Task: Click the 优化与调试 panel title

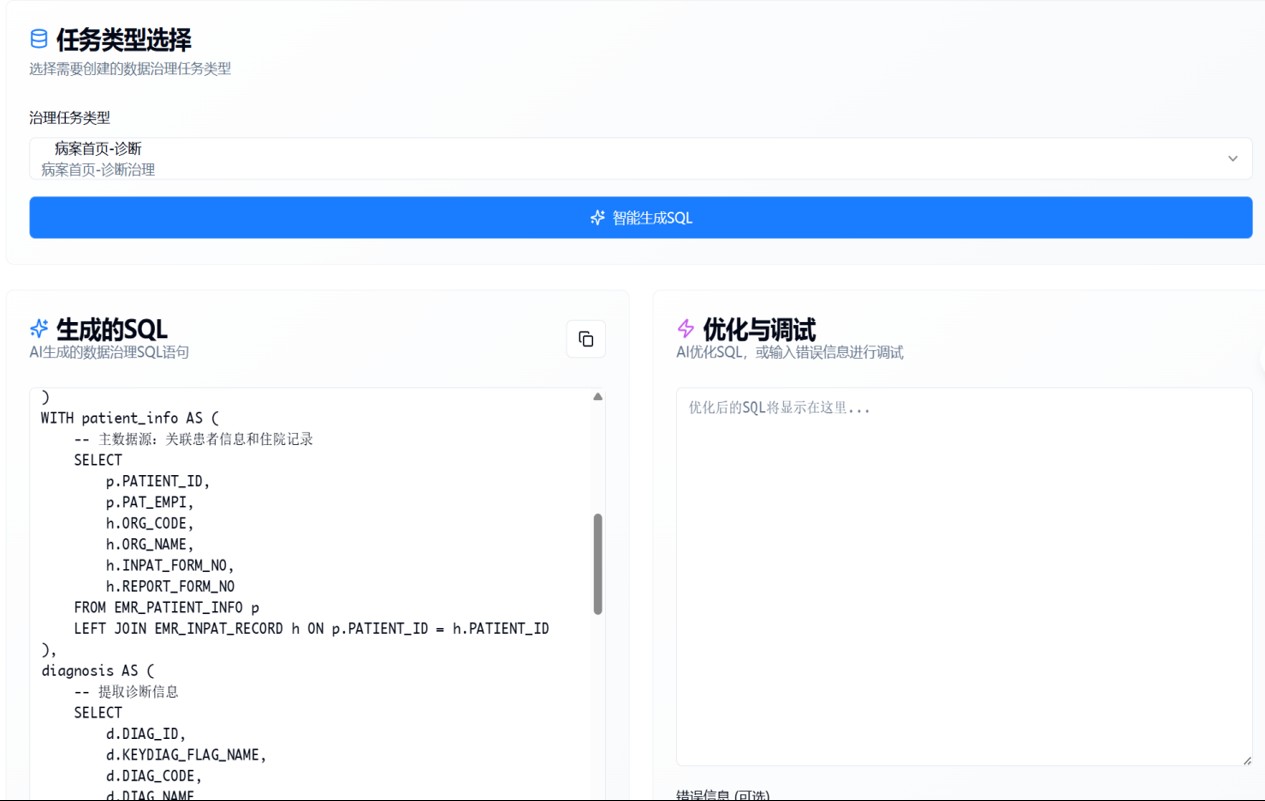Action: coord(759,329)
